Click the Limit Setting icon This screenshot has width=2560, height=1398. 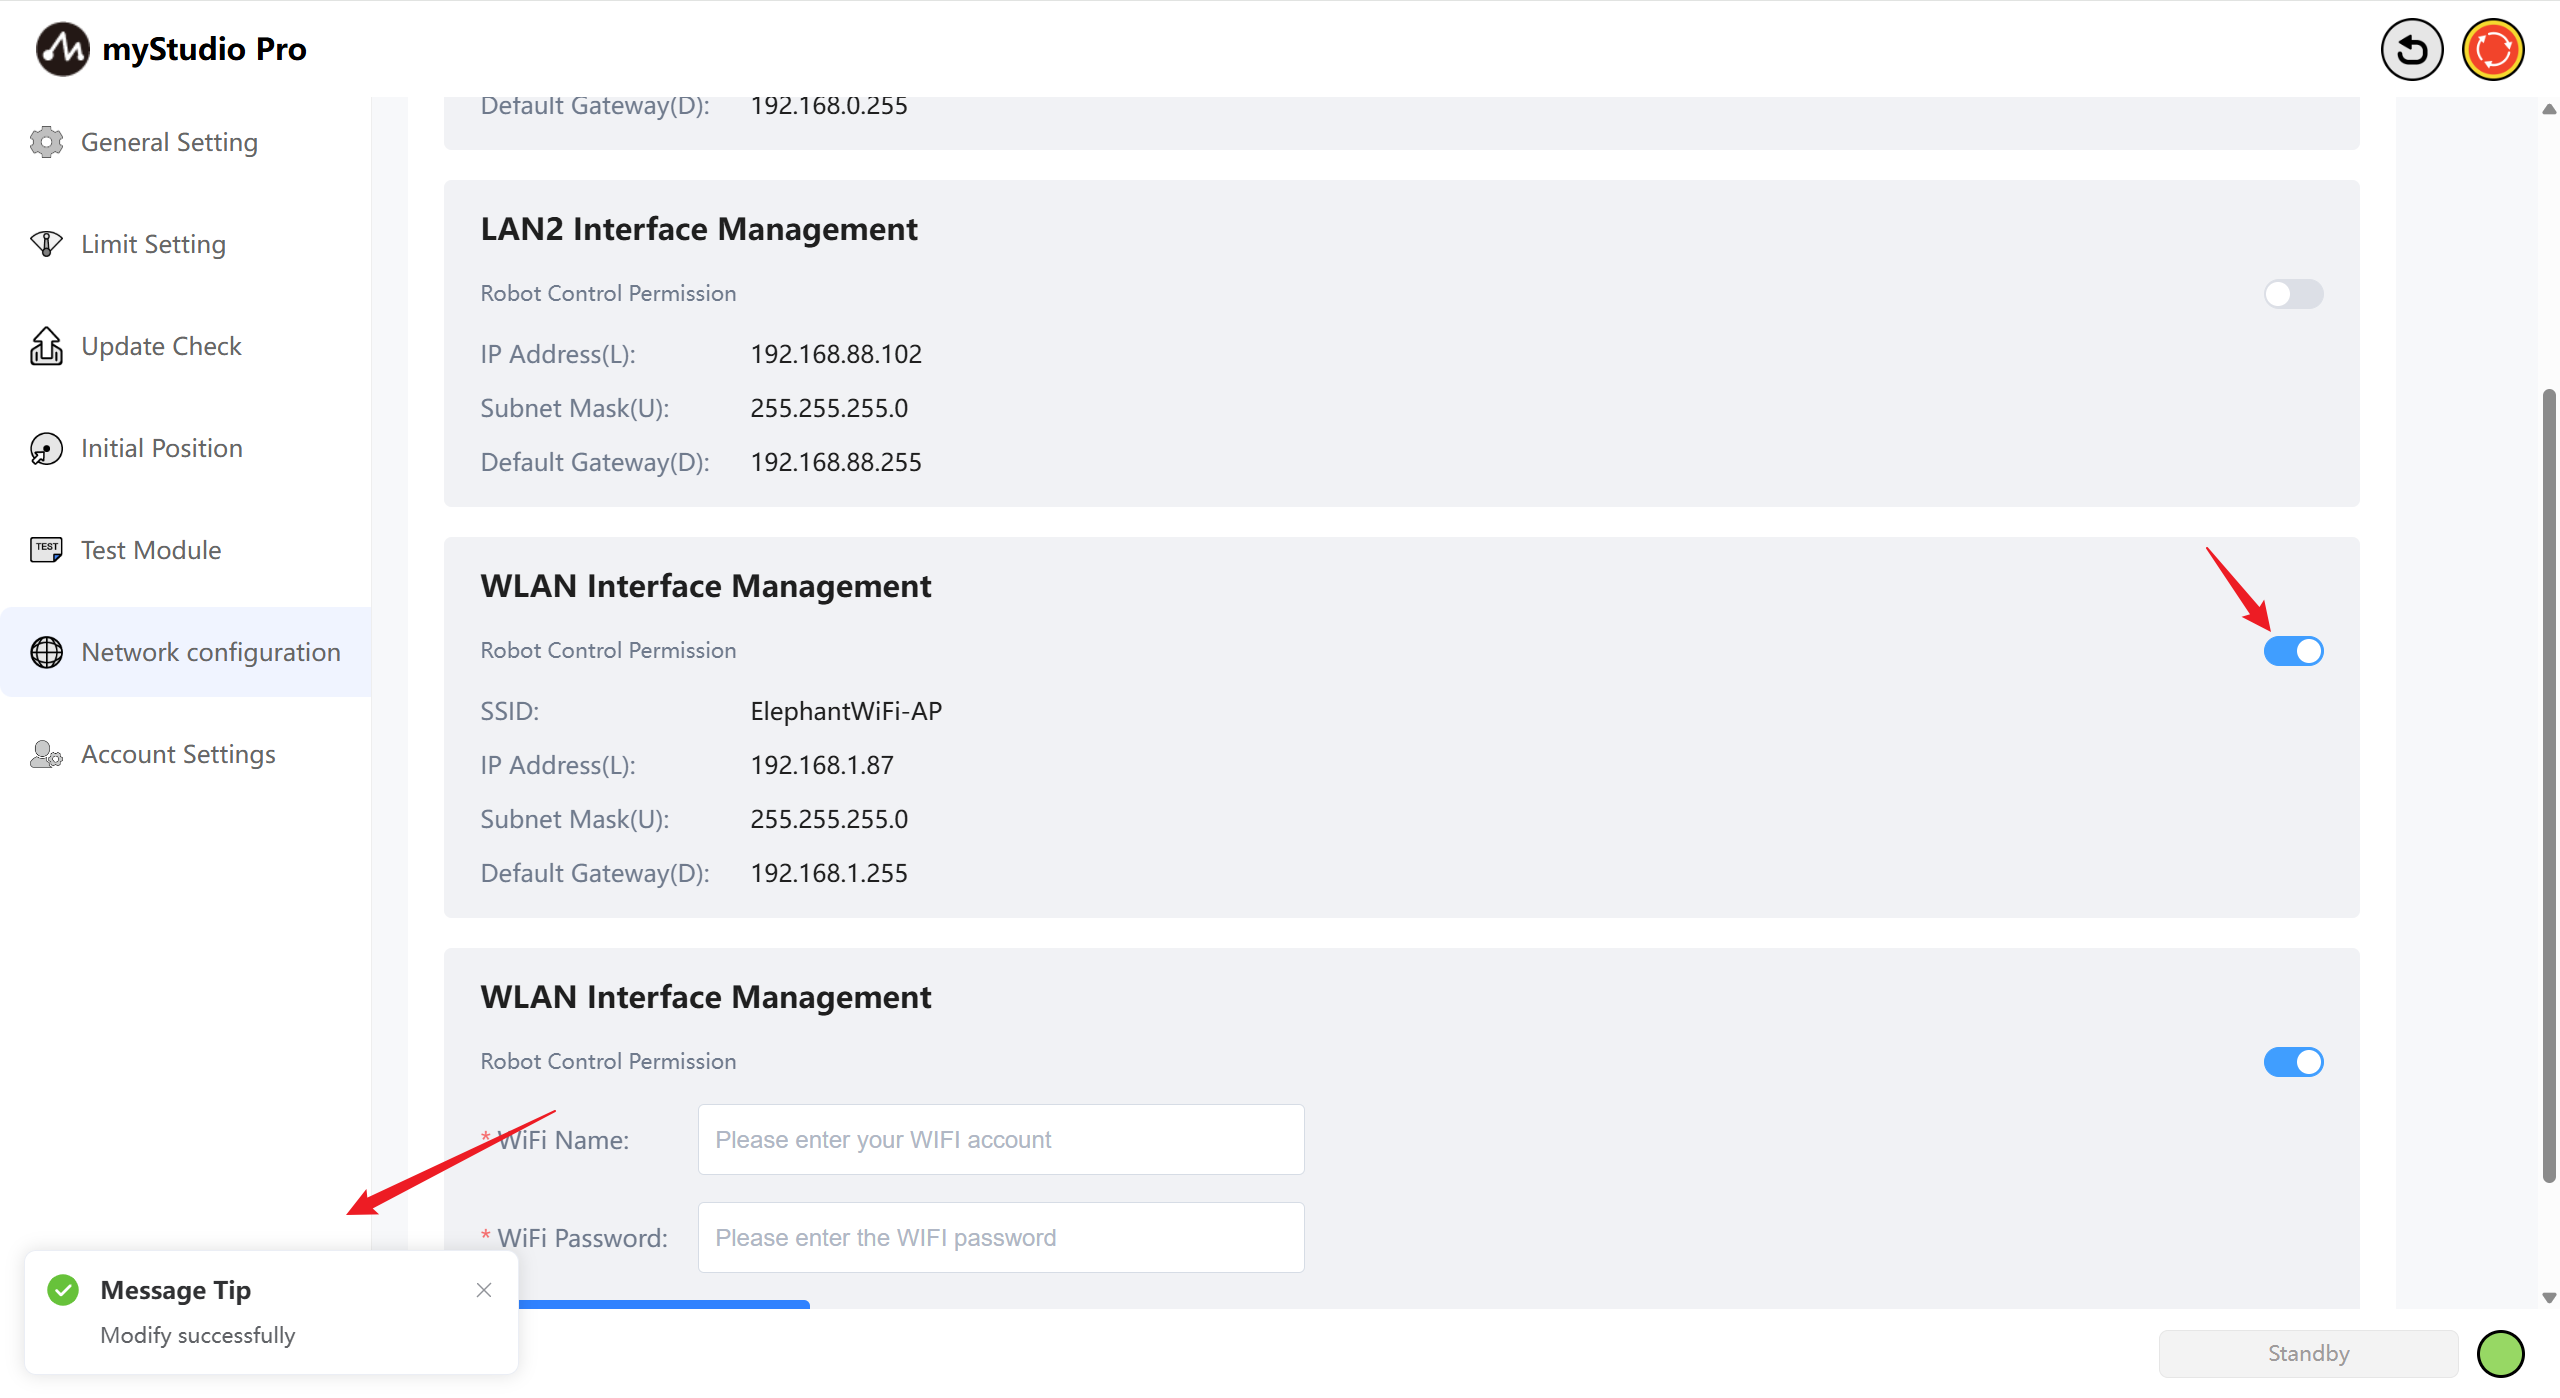[46, 244]
